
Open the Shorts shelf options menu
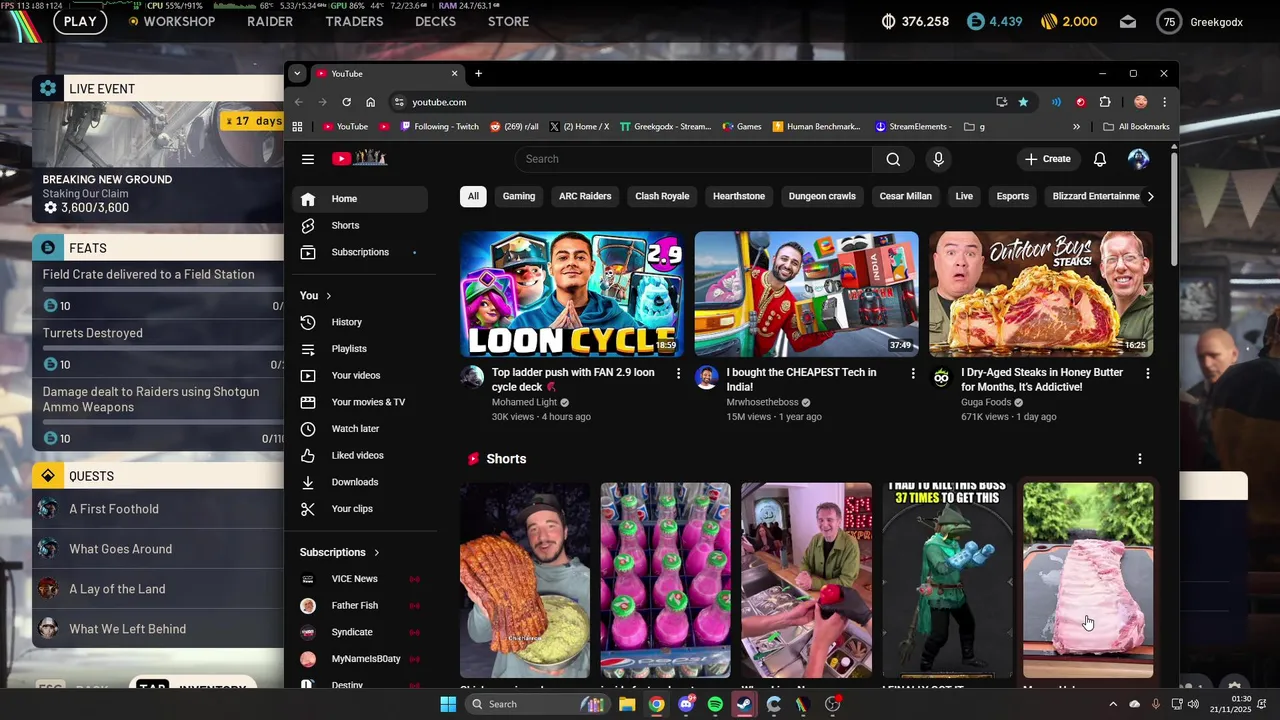click(x=1139, y=459)
